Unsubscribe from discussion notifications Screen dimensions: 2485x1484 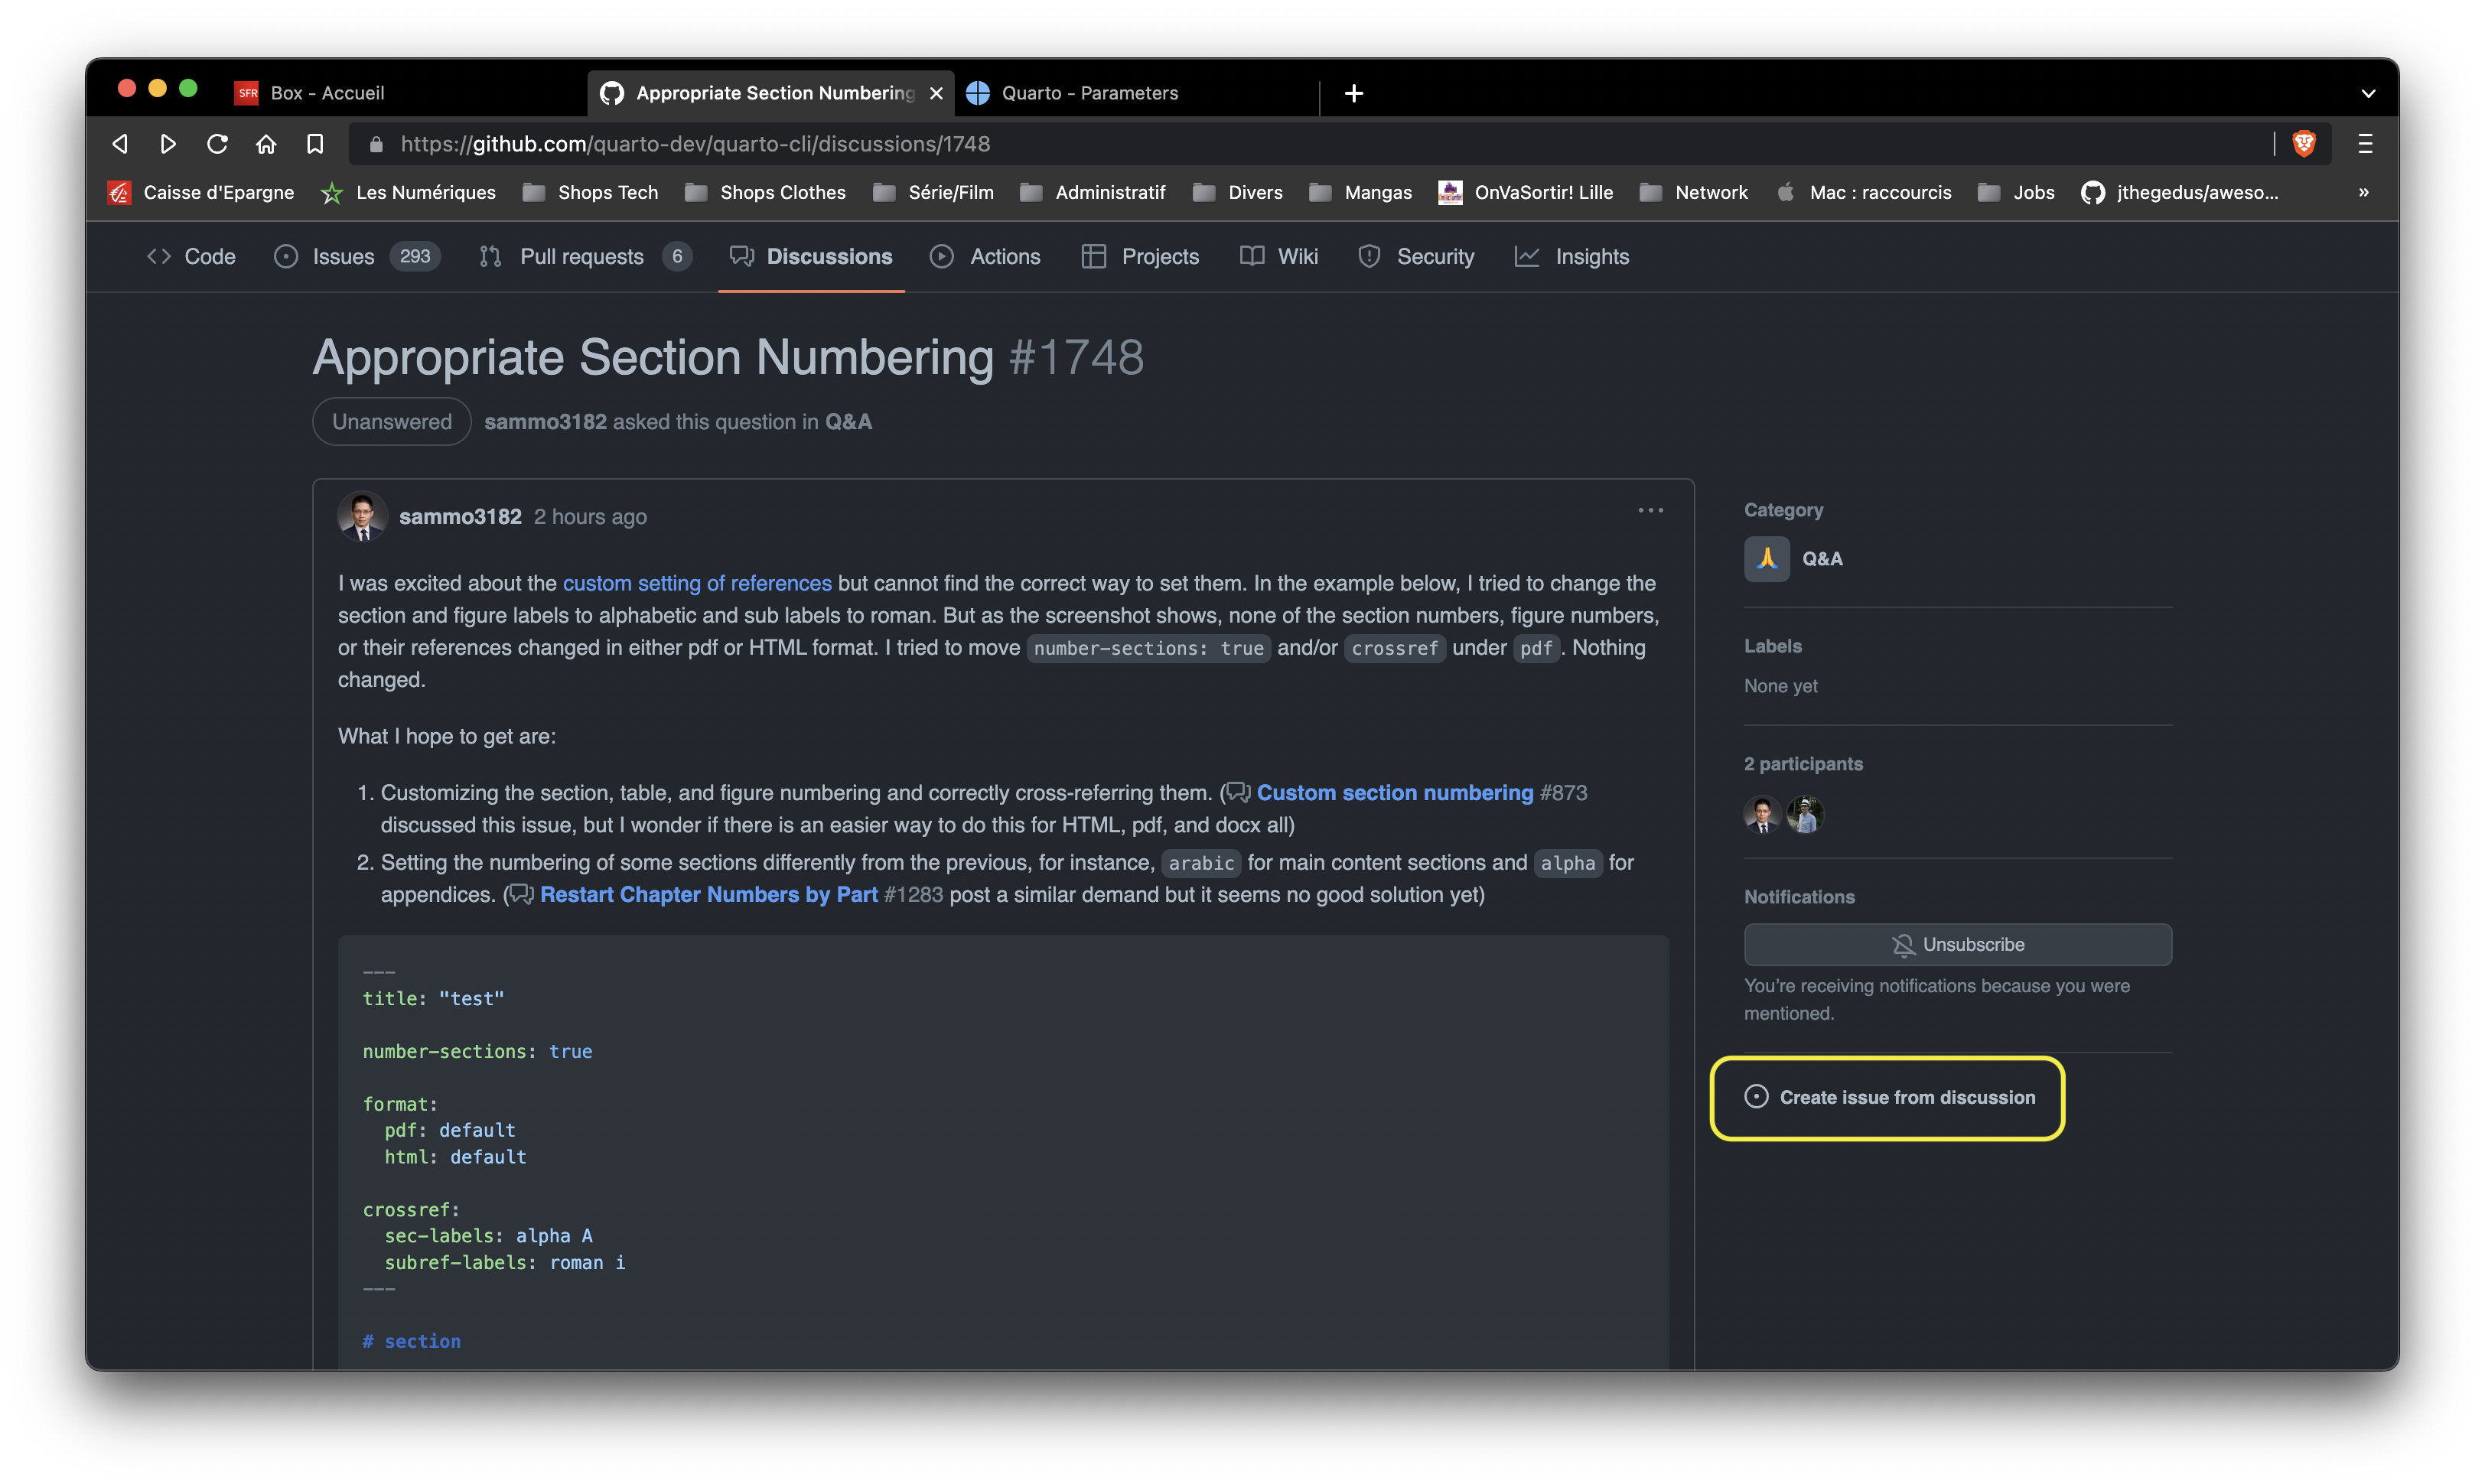[x=1957, y=945]
